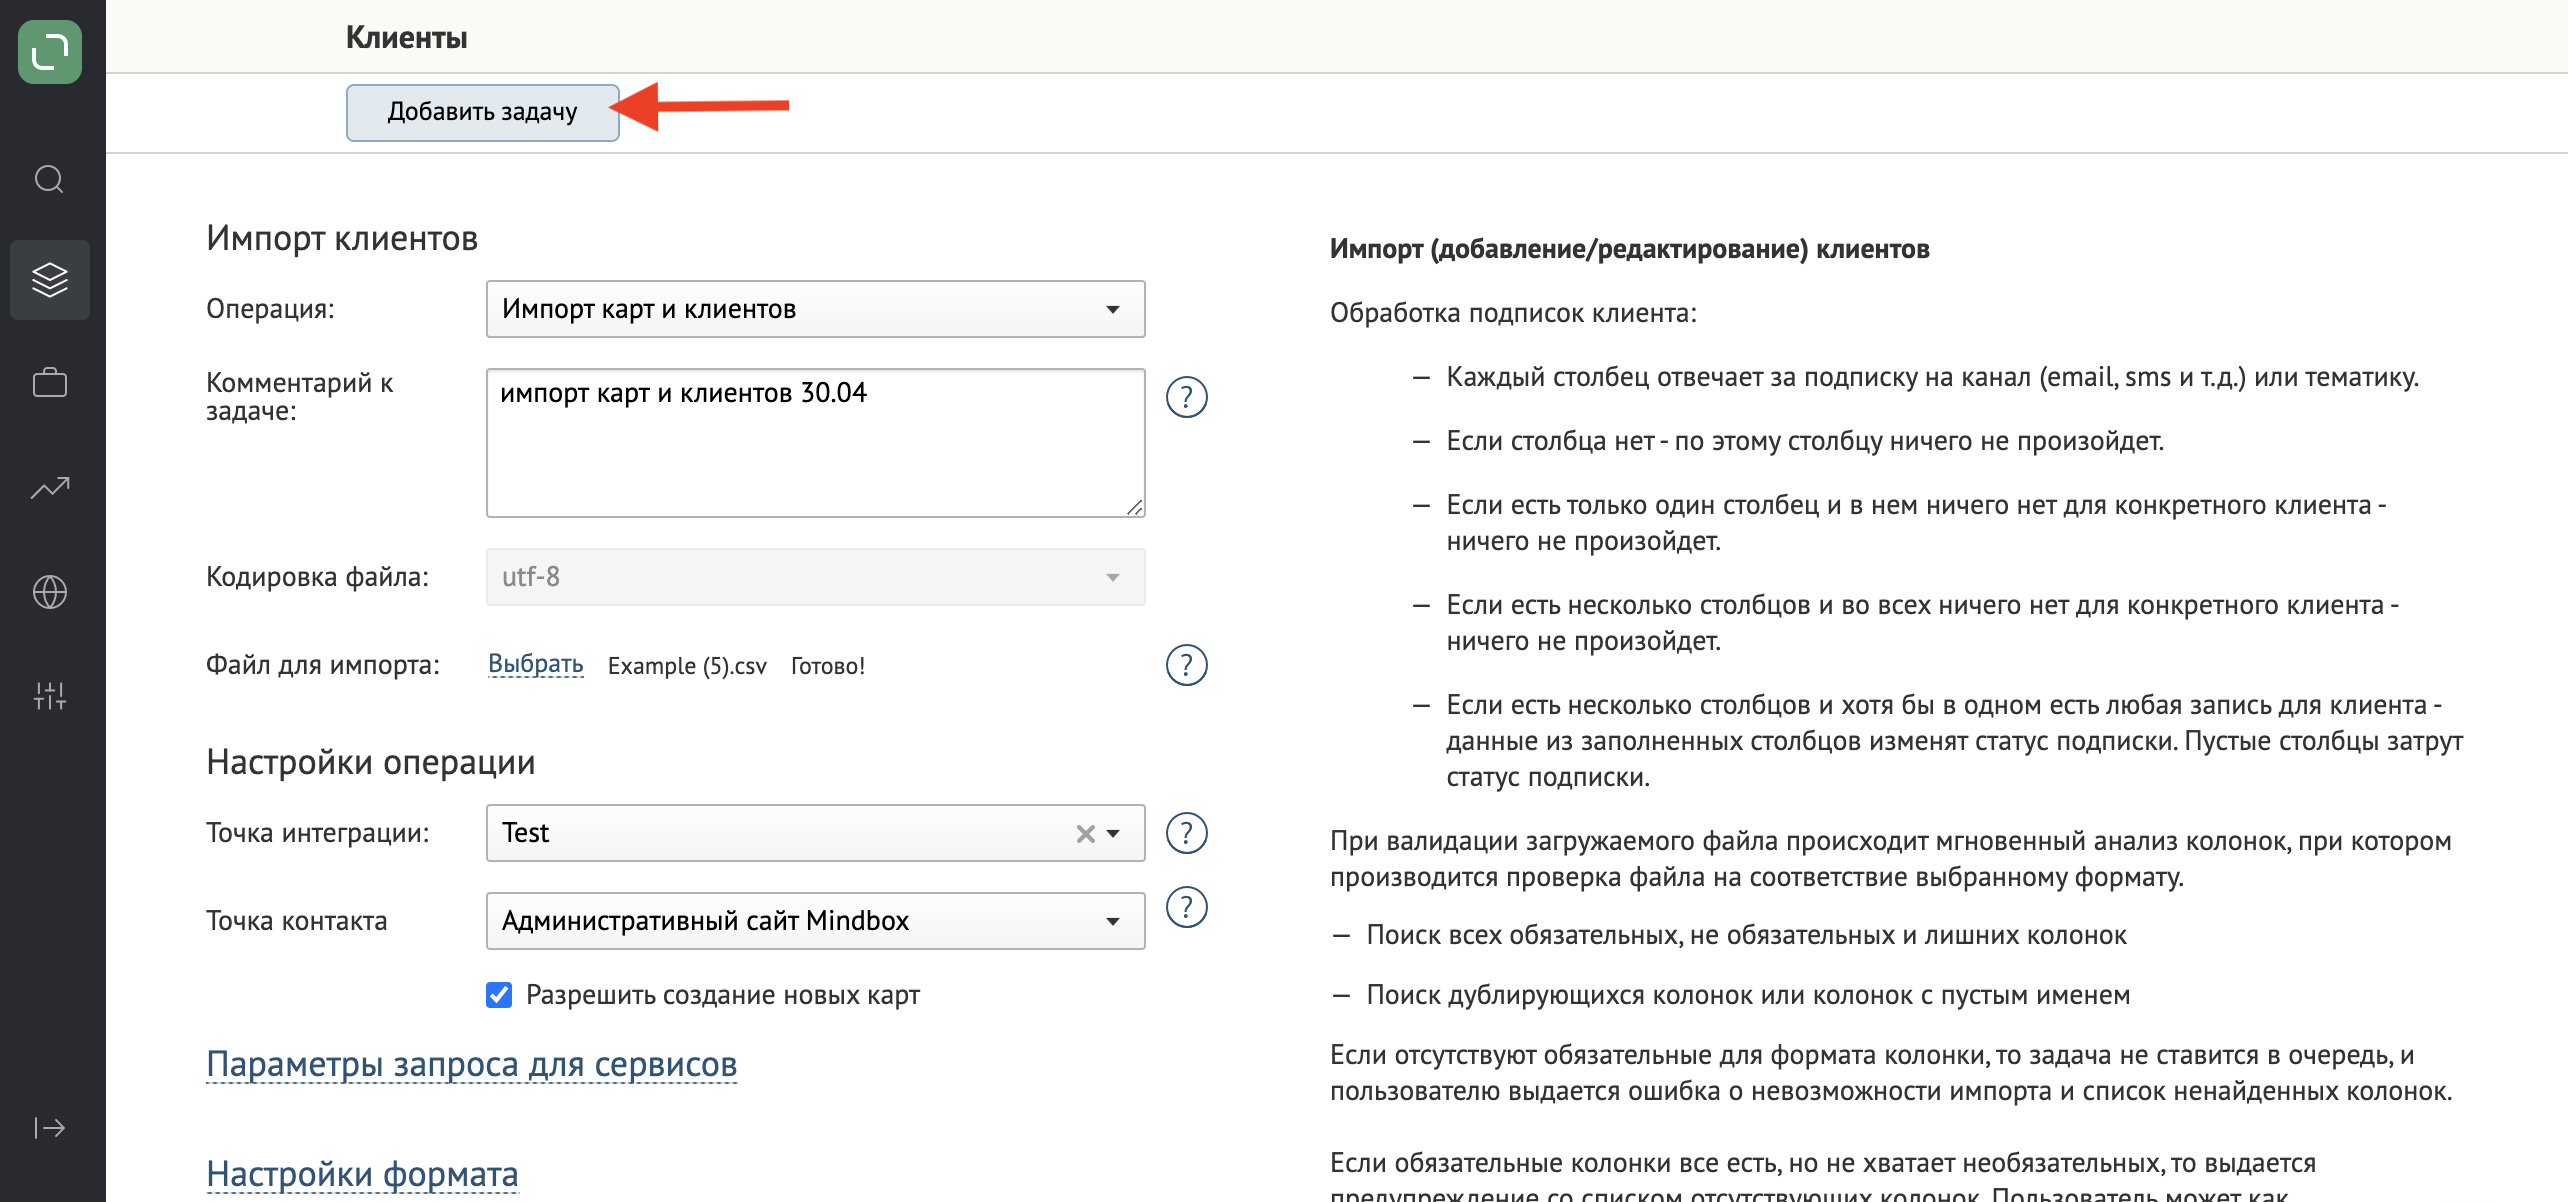Click the 'Точка контакта' label
2568x1202 pixels.
click(297, 921)
